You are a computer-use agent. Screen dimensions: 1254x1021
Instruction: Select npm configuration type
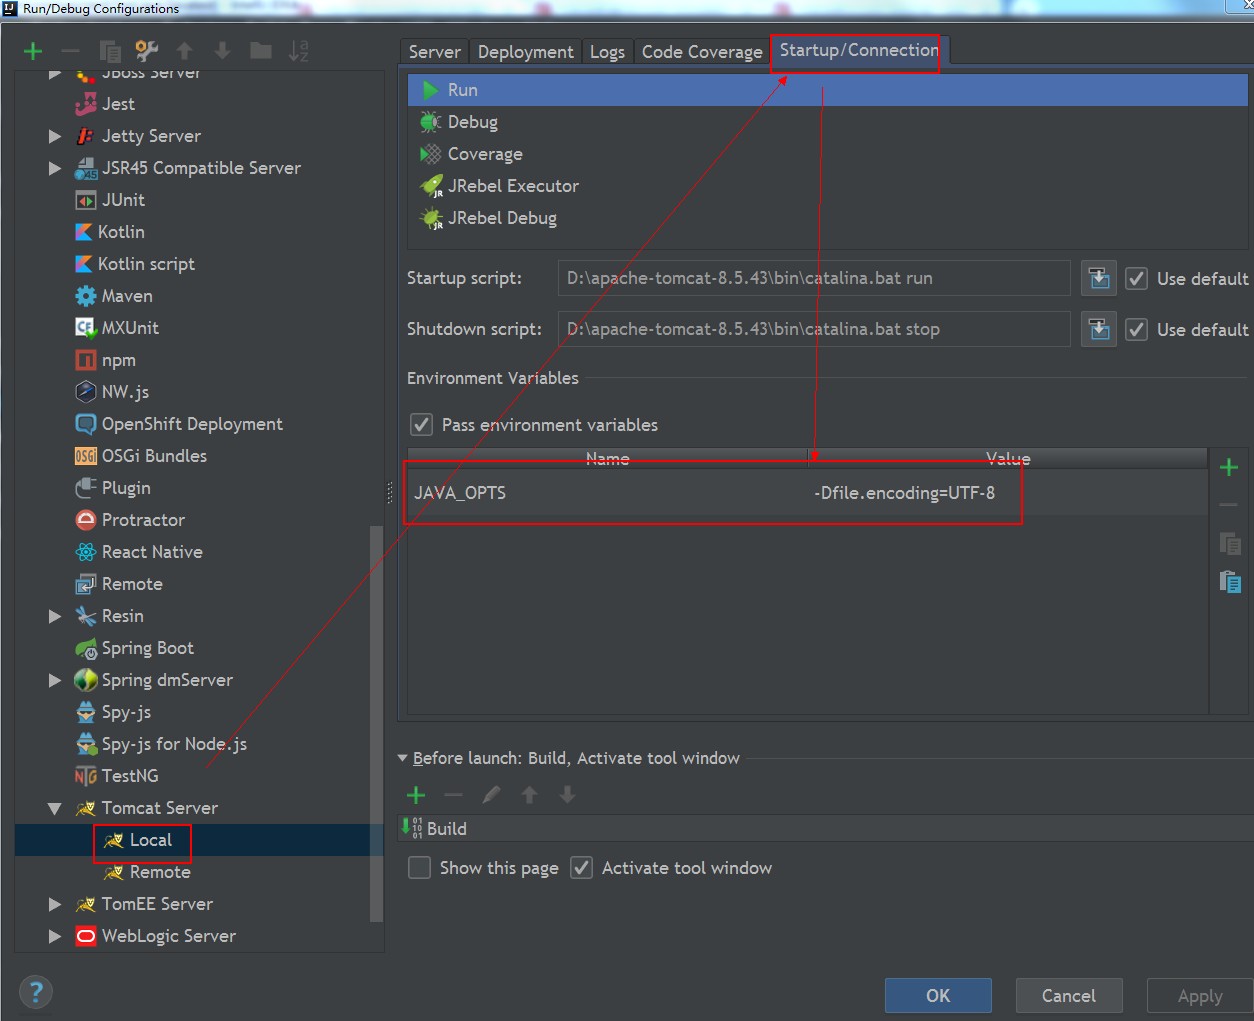pyautogui.click(x=118, y=360)
